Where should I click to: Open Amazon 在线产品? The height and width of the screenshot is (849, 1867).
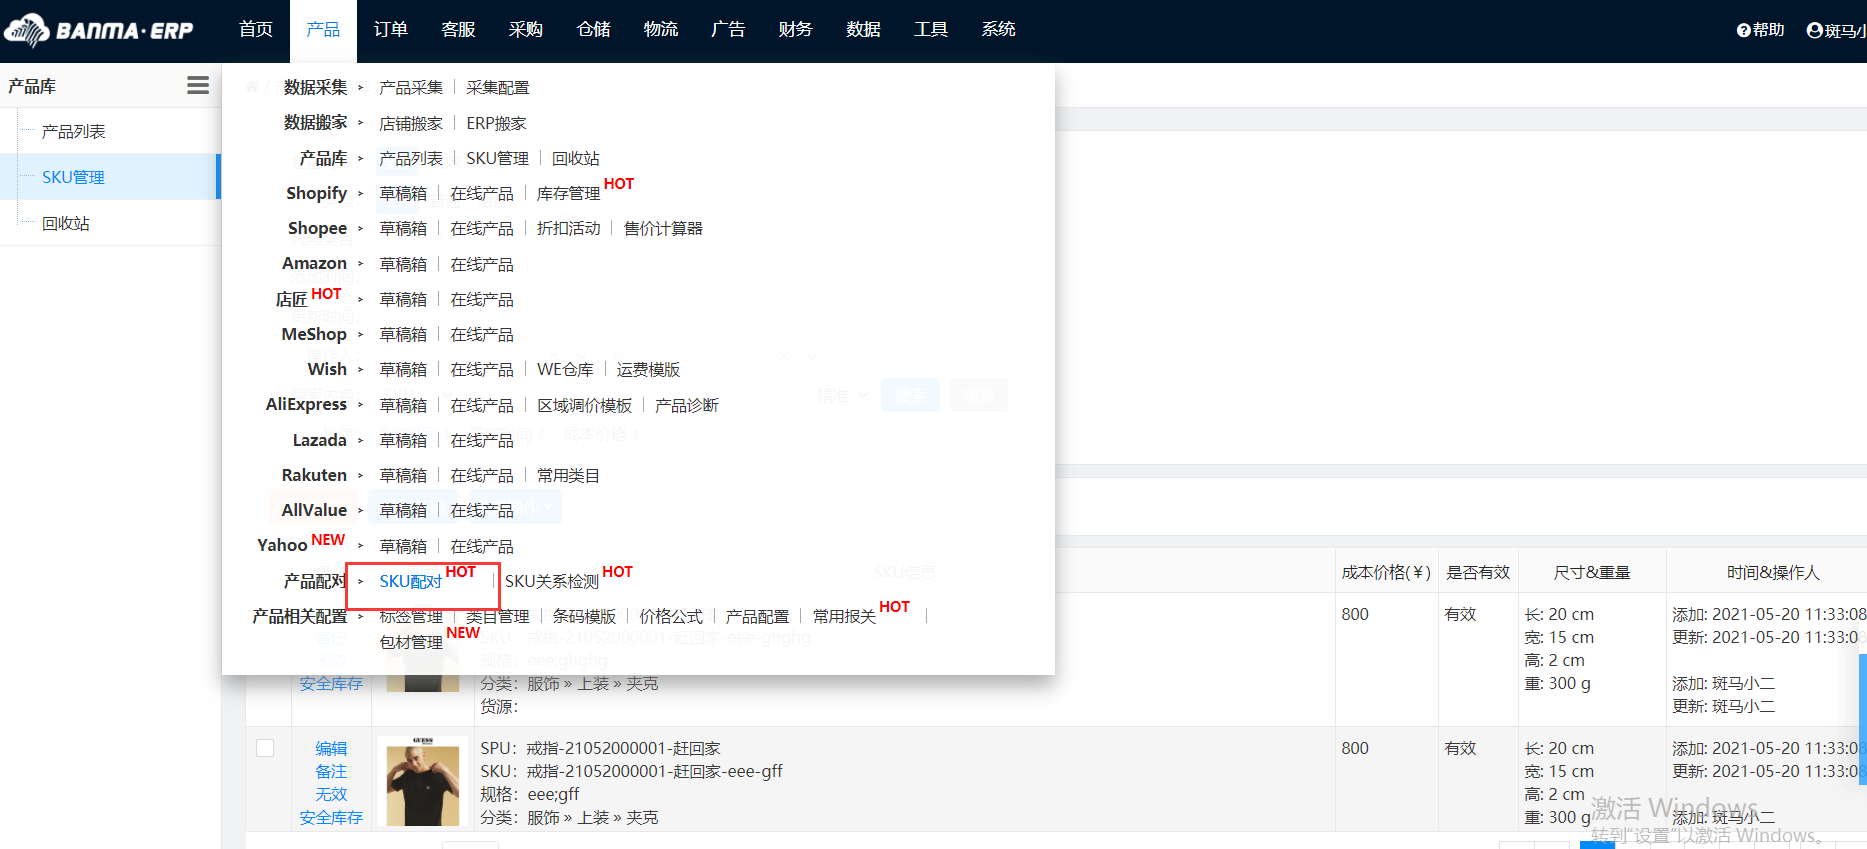pyautogui.click(x=482, y=264)
